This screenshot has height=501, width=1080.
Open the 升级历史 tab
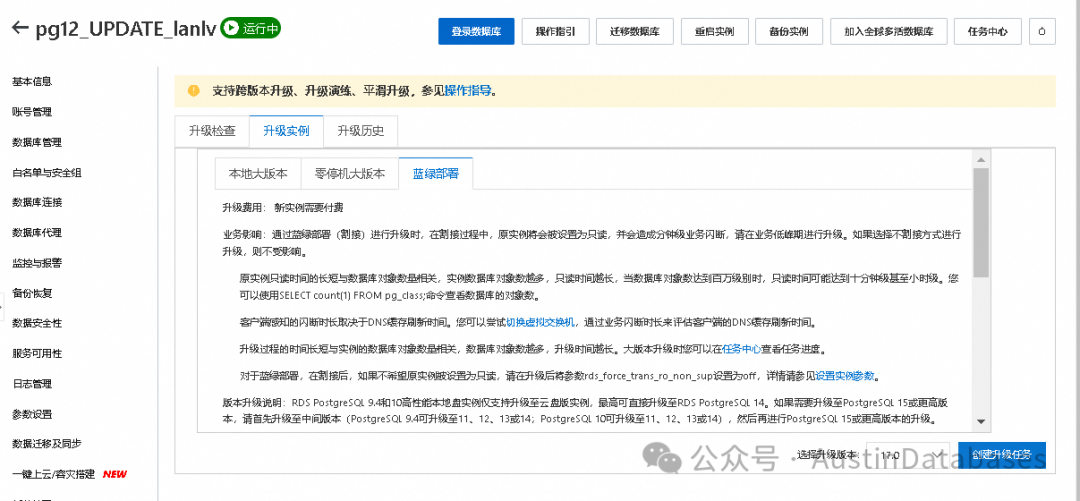pyautogui.click(x=360, y=131)
